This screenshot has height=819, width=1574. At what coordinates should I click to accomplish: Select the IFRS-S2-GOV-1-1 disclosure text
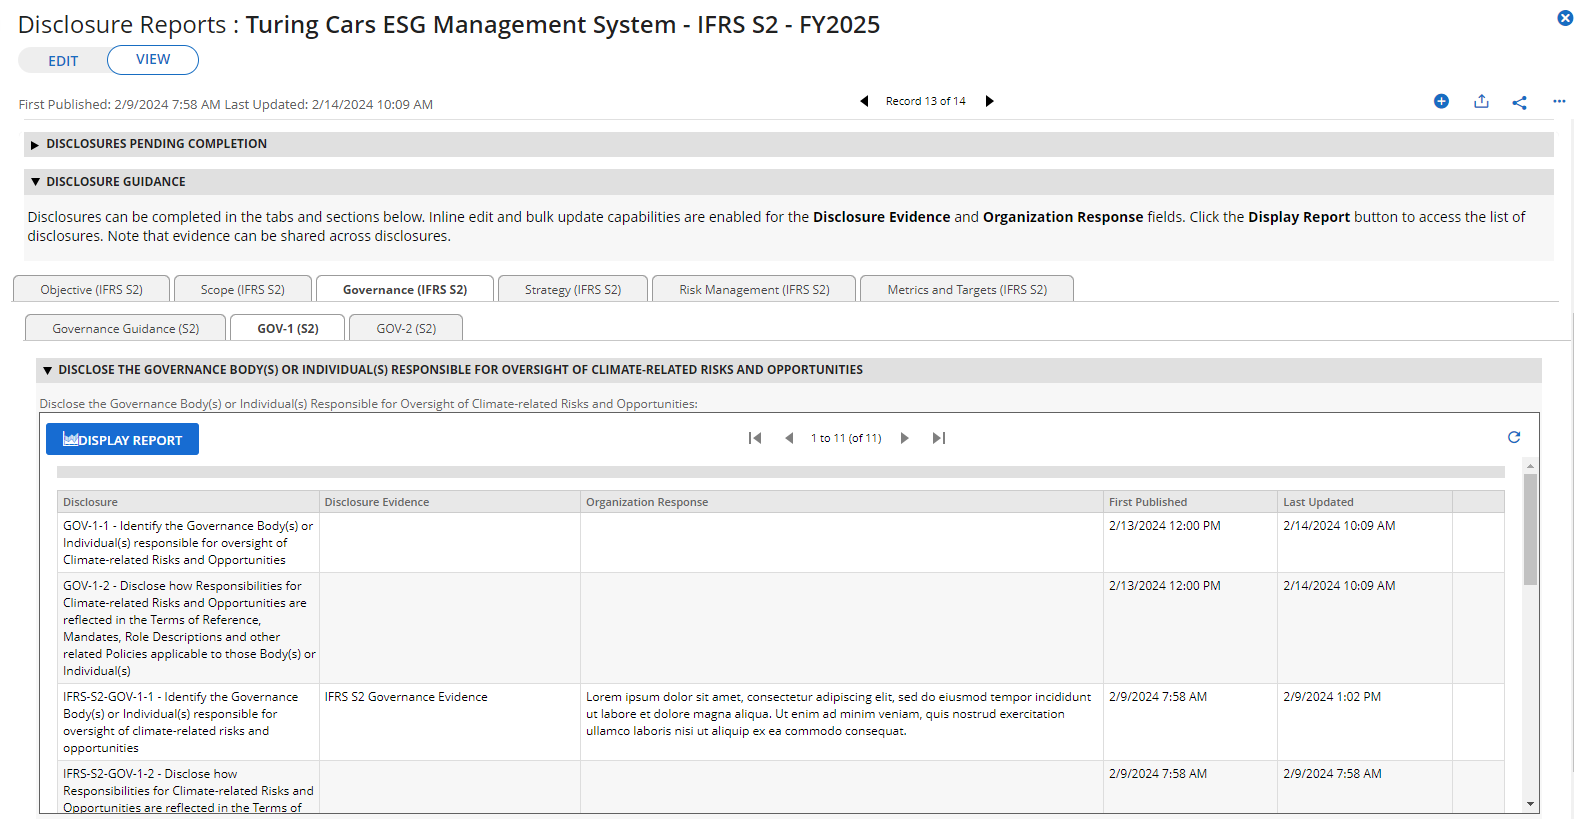click(181, 722)
